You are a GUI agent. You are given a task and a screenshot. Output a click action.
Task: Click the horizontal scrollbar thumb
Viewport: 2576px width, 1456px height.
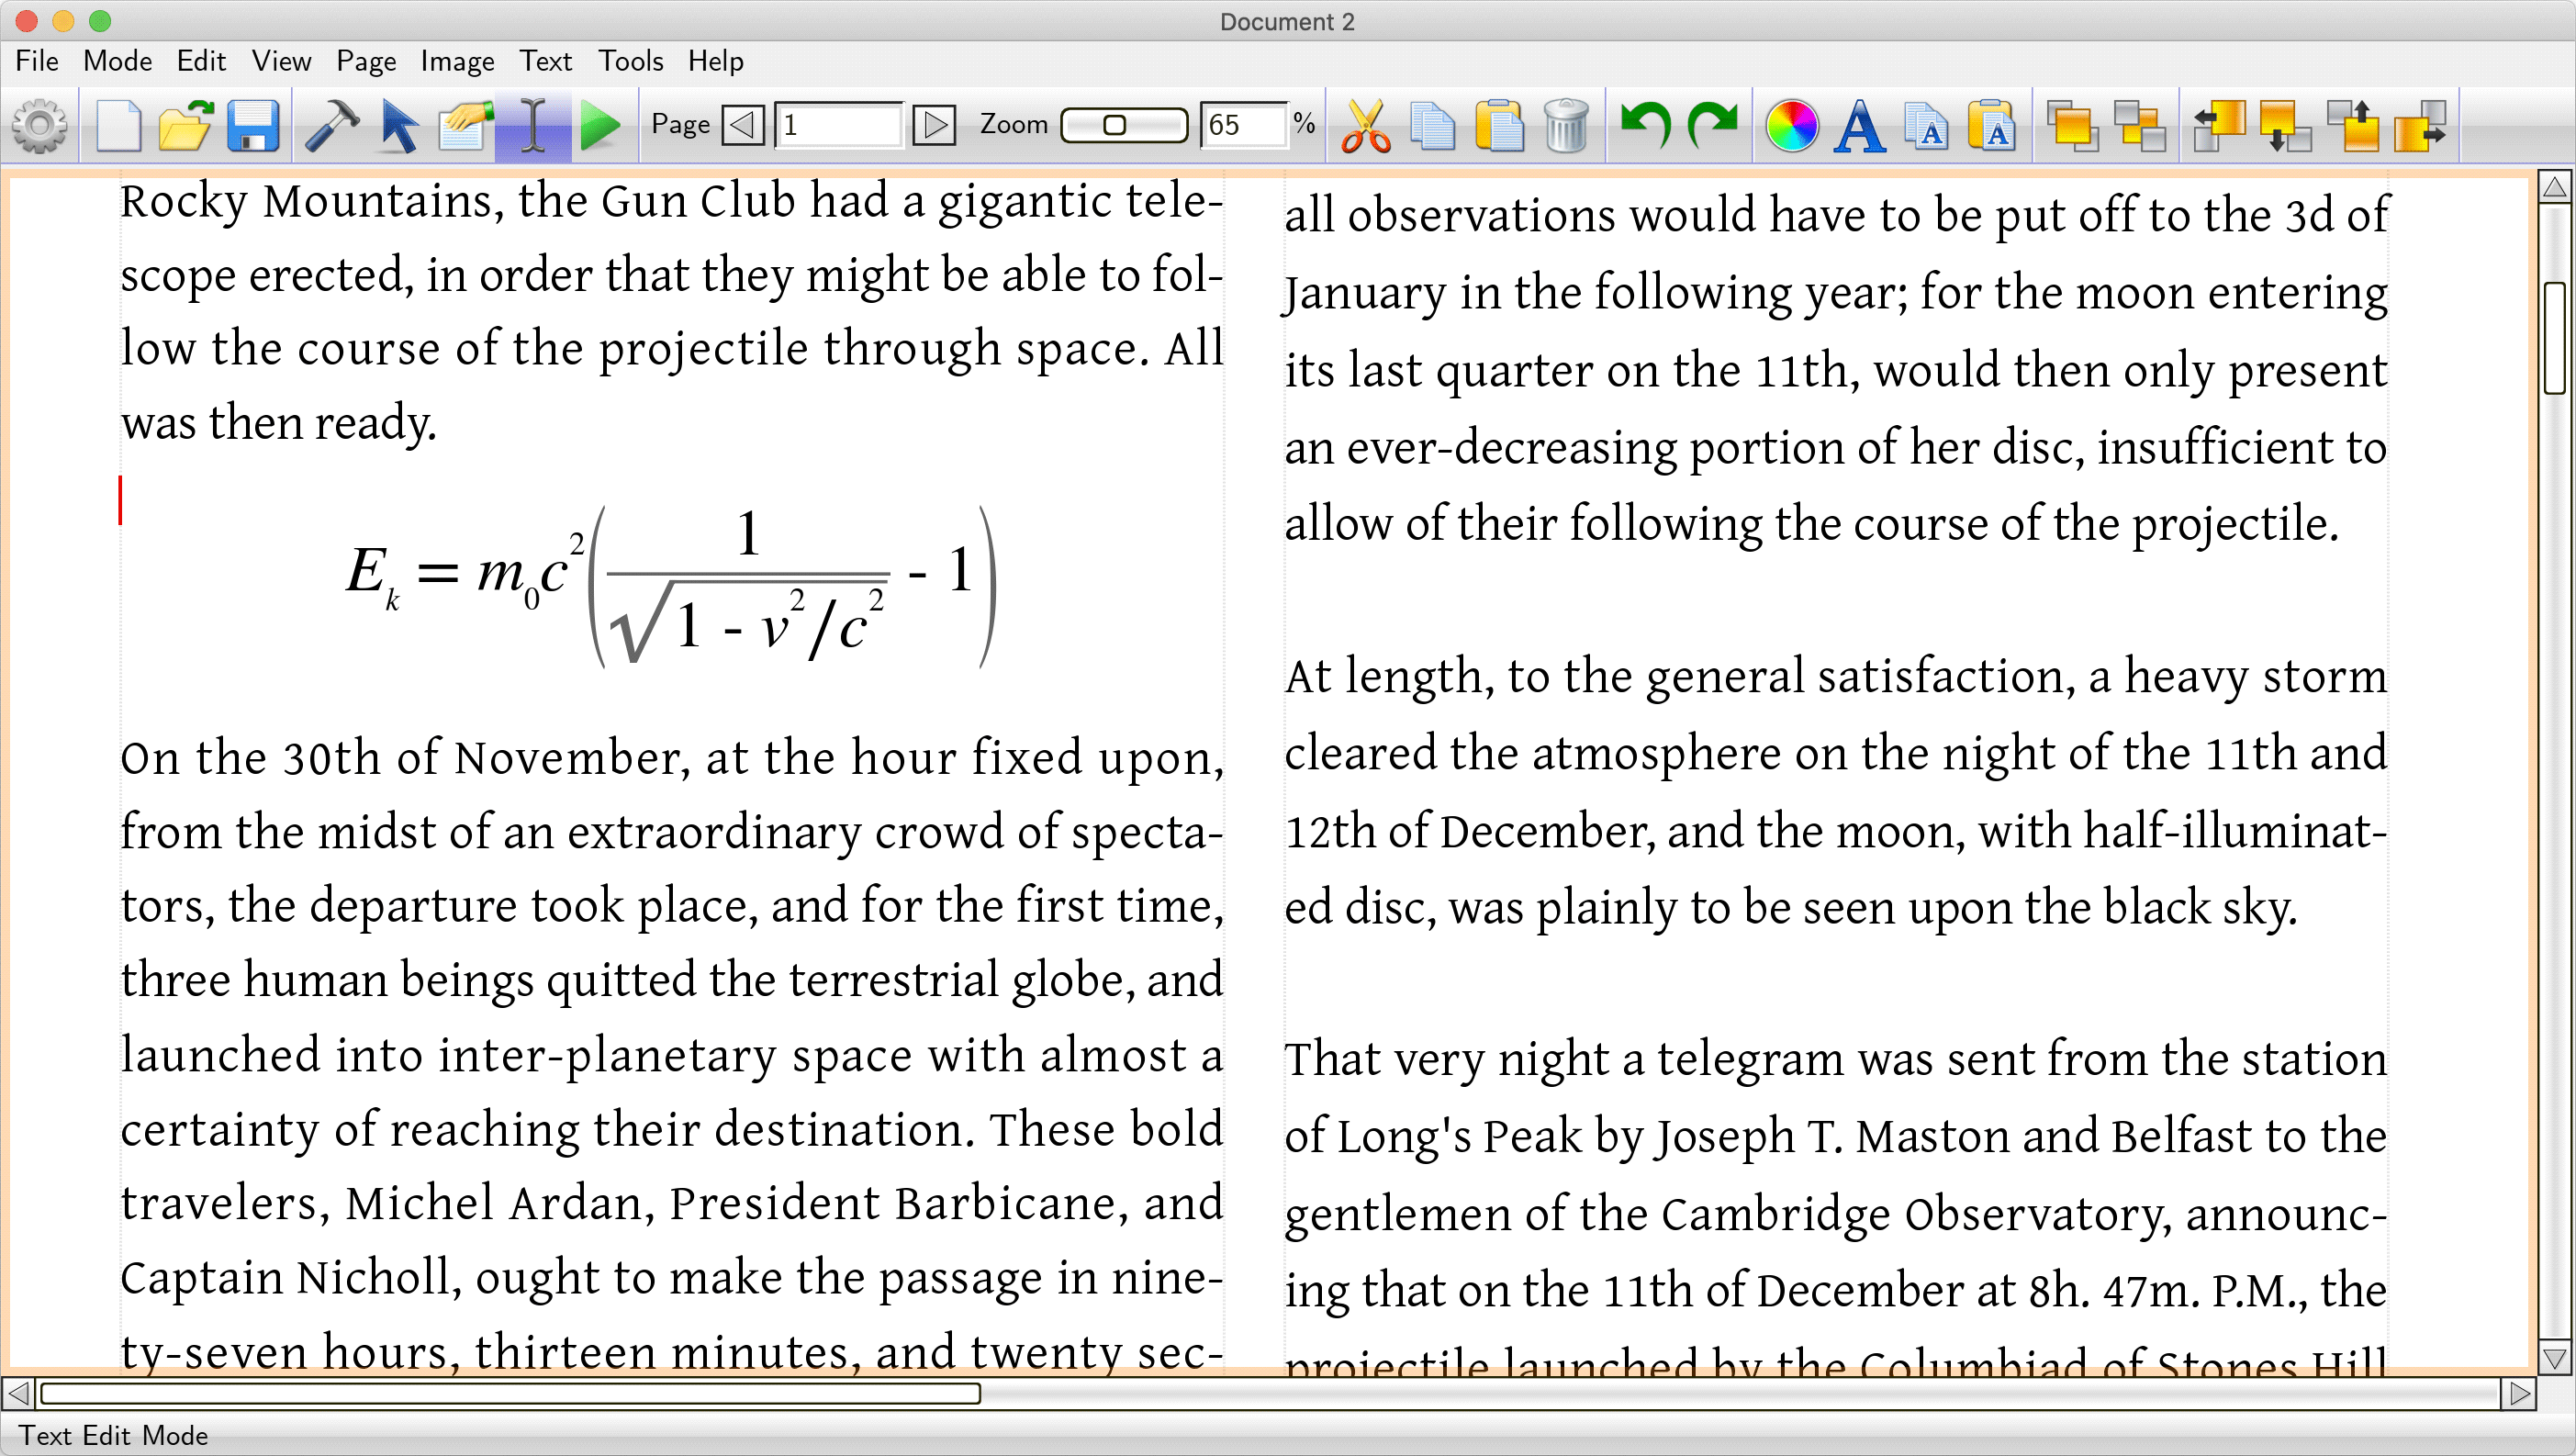510,1392
